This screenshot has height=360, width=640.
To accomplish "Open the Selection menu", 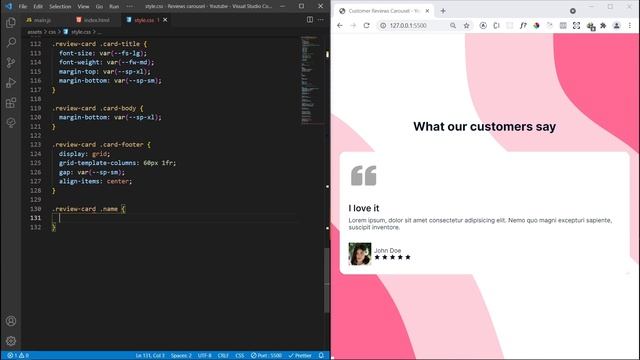I will tap(60, 7).
